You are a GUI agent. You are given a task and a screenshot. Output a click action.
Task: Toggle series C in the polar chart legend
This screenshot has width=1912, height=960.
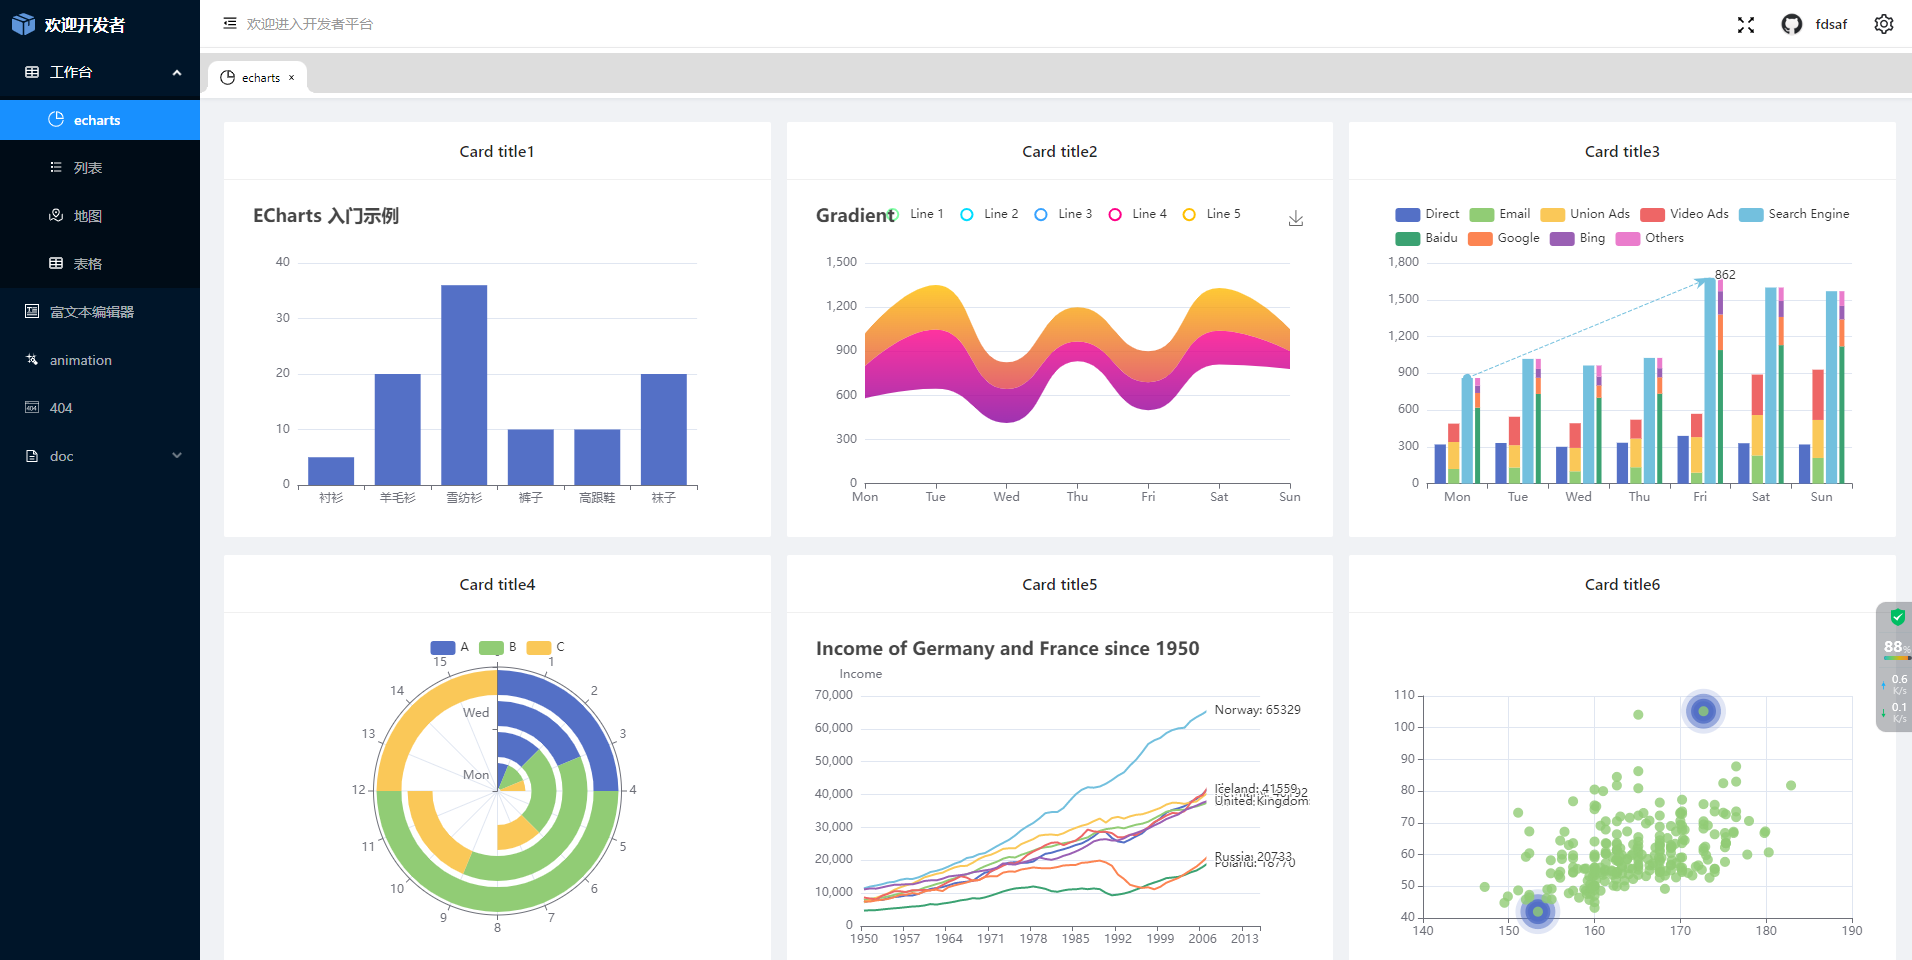(x=545, y=647)
